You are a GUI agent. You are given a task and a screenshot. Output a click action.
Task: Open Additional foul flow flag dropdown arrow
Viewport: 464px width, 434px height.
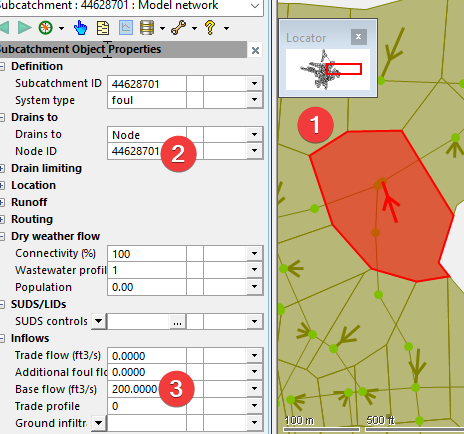254,372
